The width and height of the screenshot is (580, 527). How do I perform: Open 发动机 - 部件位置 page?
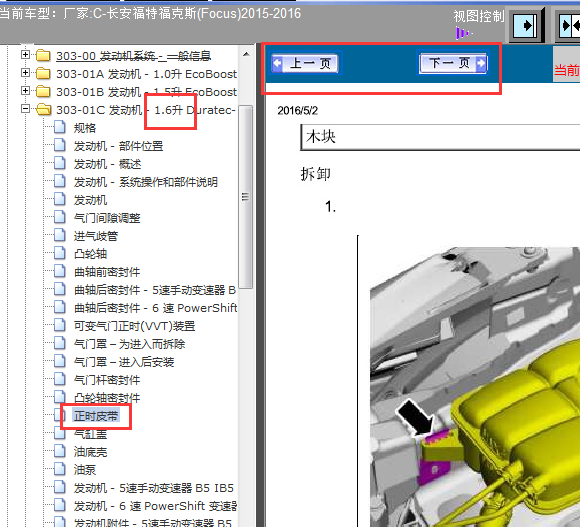(x=118, y=146)
